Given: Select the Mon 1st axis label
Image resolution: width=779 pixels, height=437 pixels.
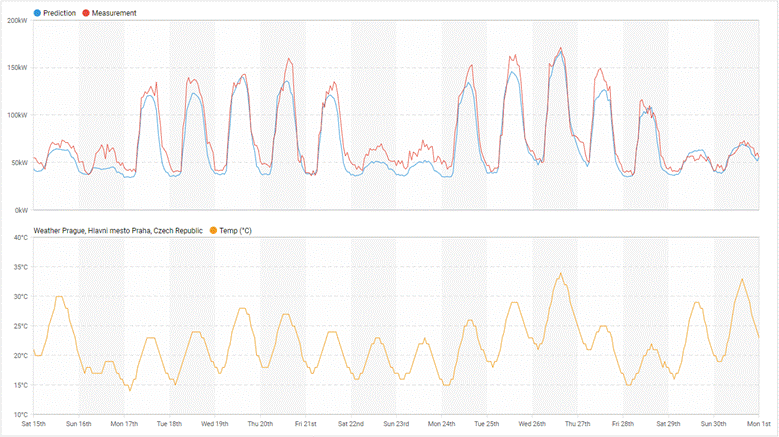Looking at the screenshot, I should (x=759, y=424).
